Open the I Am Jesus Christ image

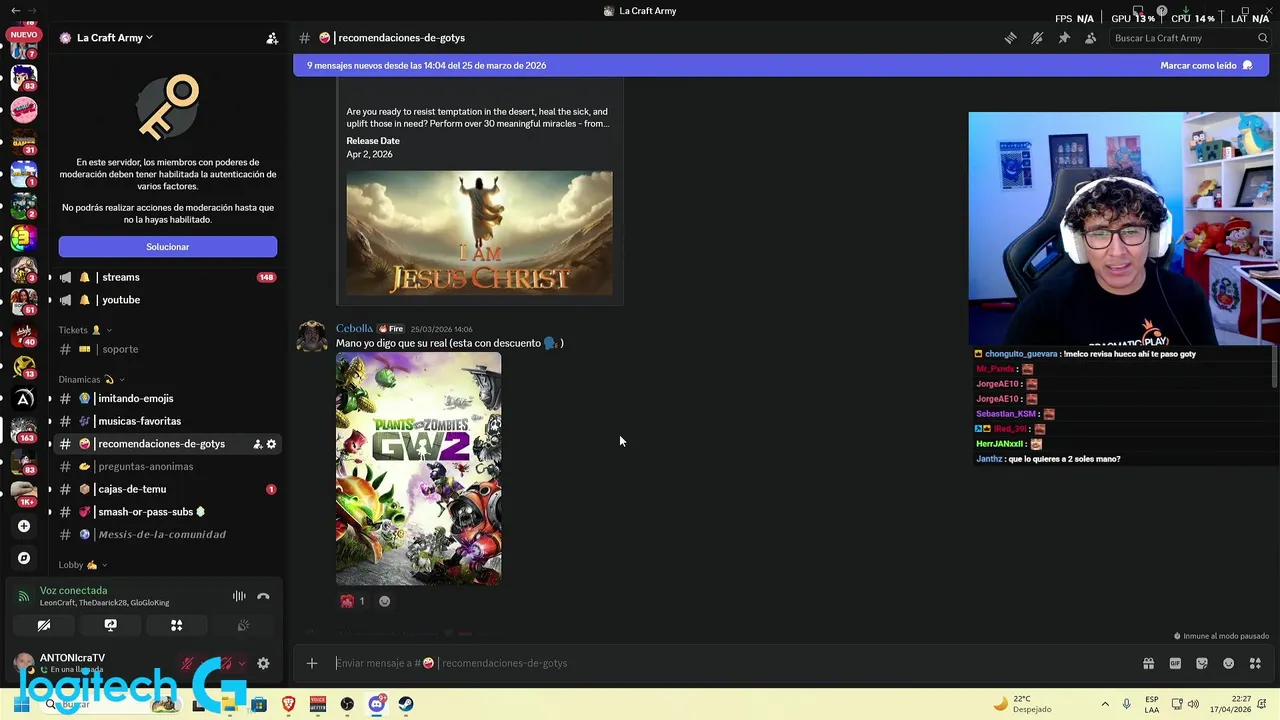[x=479, y=233]
